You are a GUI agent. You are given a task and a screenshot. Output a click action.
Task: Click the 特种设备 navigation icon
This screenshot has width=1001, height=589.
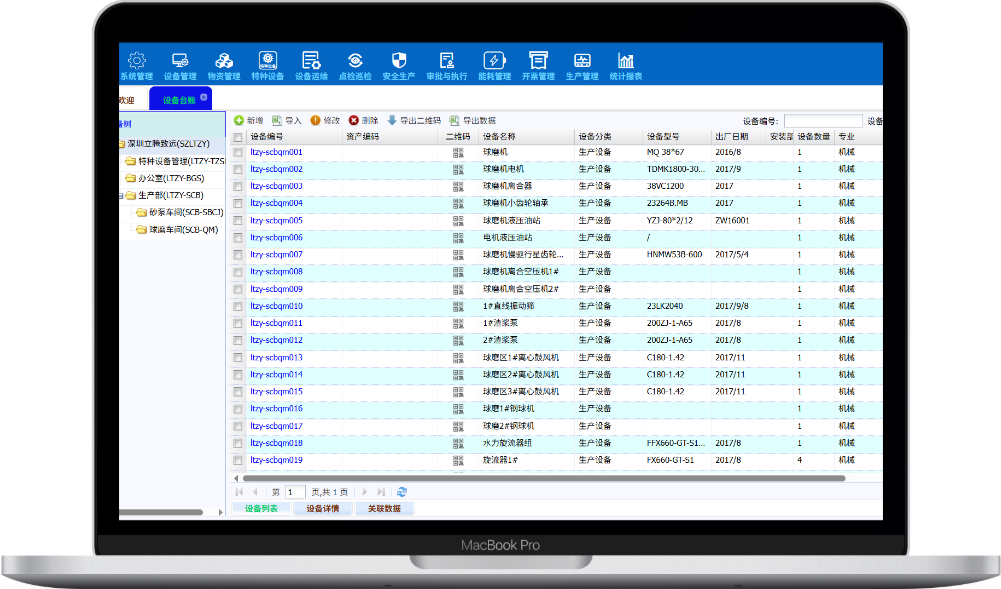click(267, 64)
